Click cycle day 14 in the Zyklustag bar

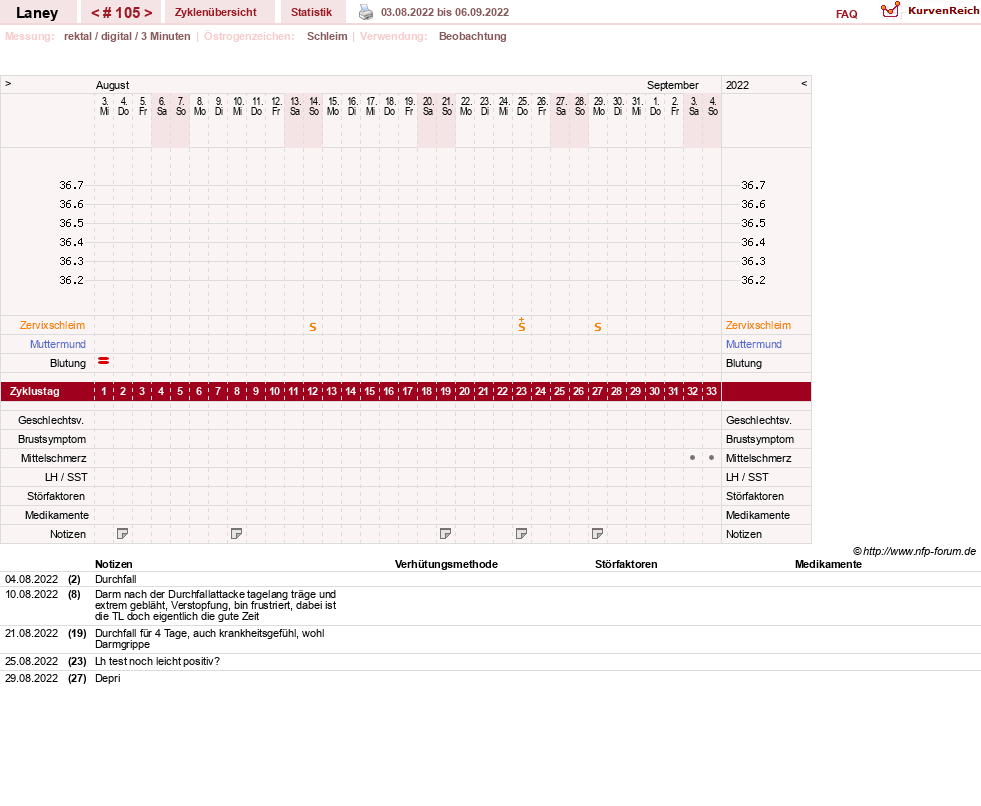(351, 391)
